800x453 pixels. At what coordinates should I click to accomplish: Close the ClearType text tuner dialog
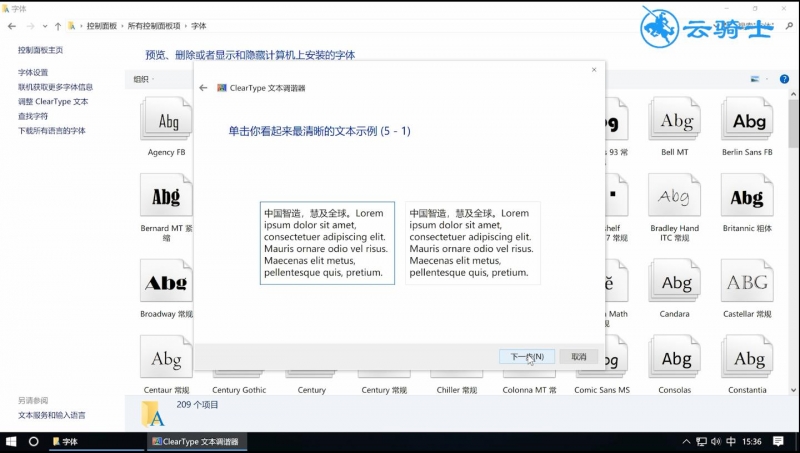(x=594, y=70)
